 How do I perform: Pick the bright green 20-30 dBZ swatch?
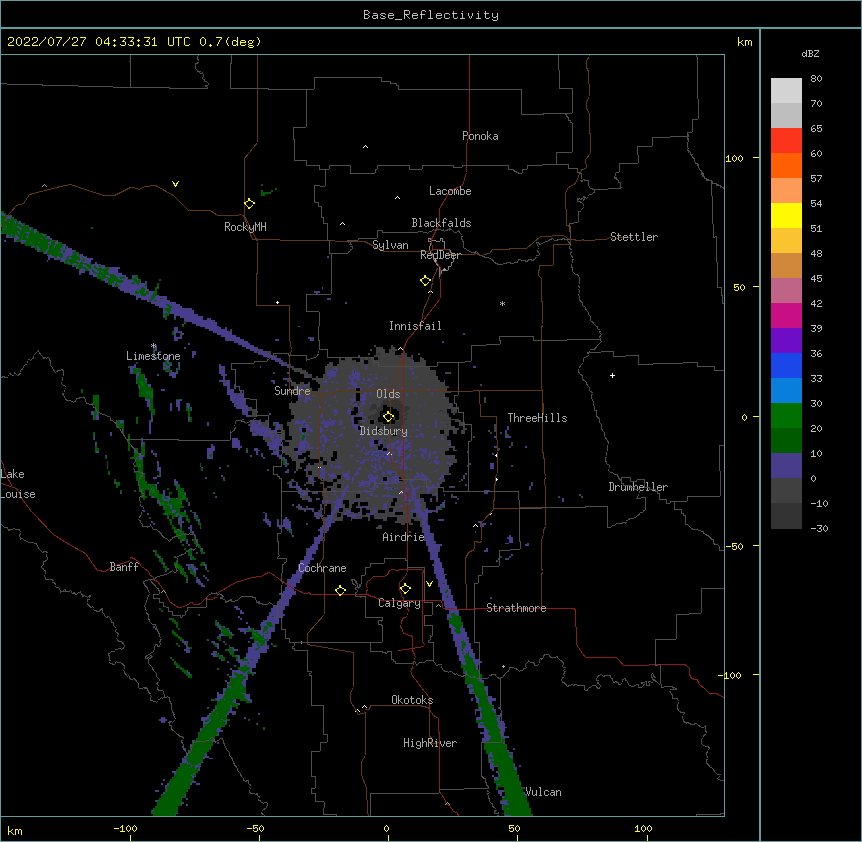tap(786, 416)
